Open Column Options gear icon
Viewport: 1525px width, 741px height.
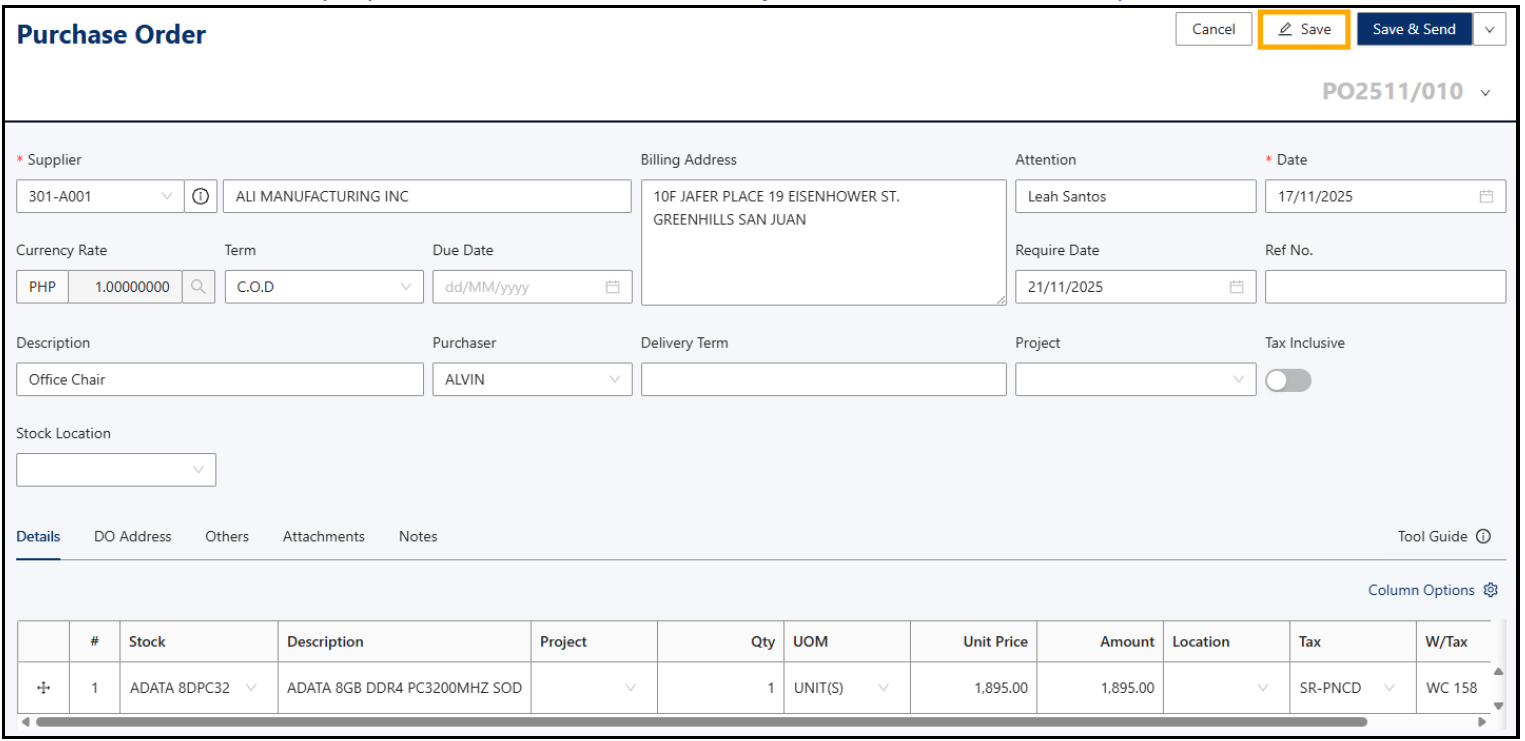(x=1490, y=590)
